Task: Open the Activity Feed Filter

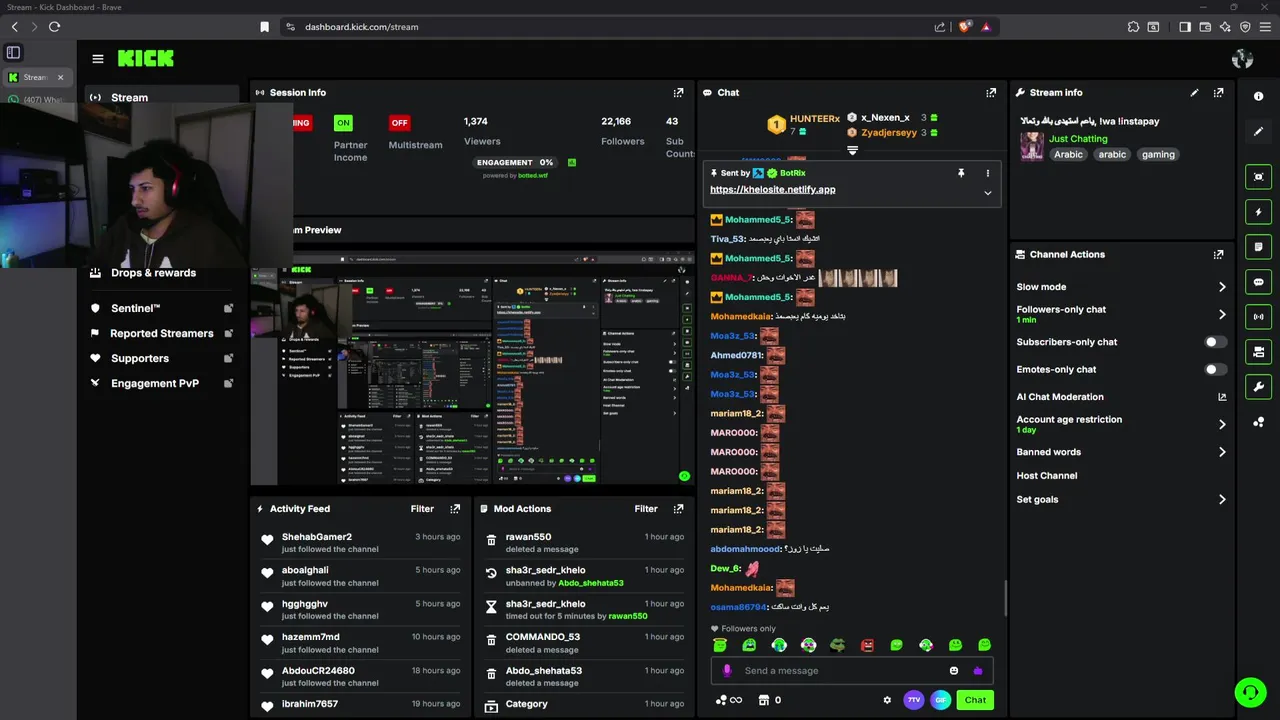Action: [422, 508]
